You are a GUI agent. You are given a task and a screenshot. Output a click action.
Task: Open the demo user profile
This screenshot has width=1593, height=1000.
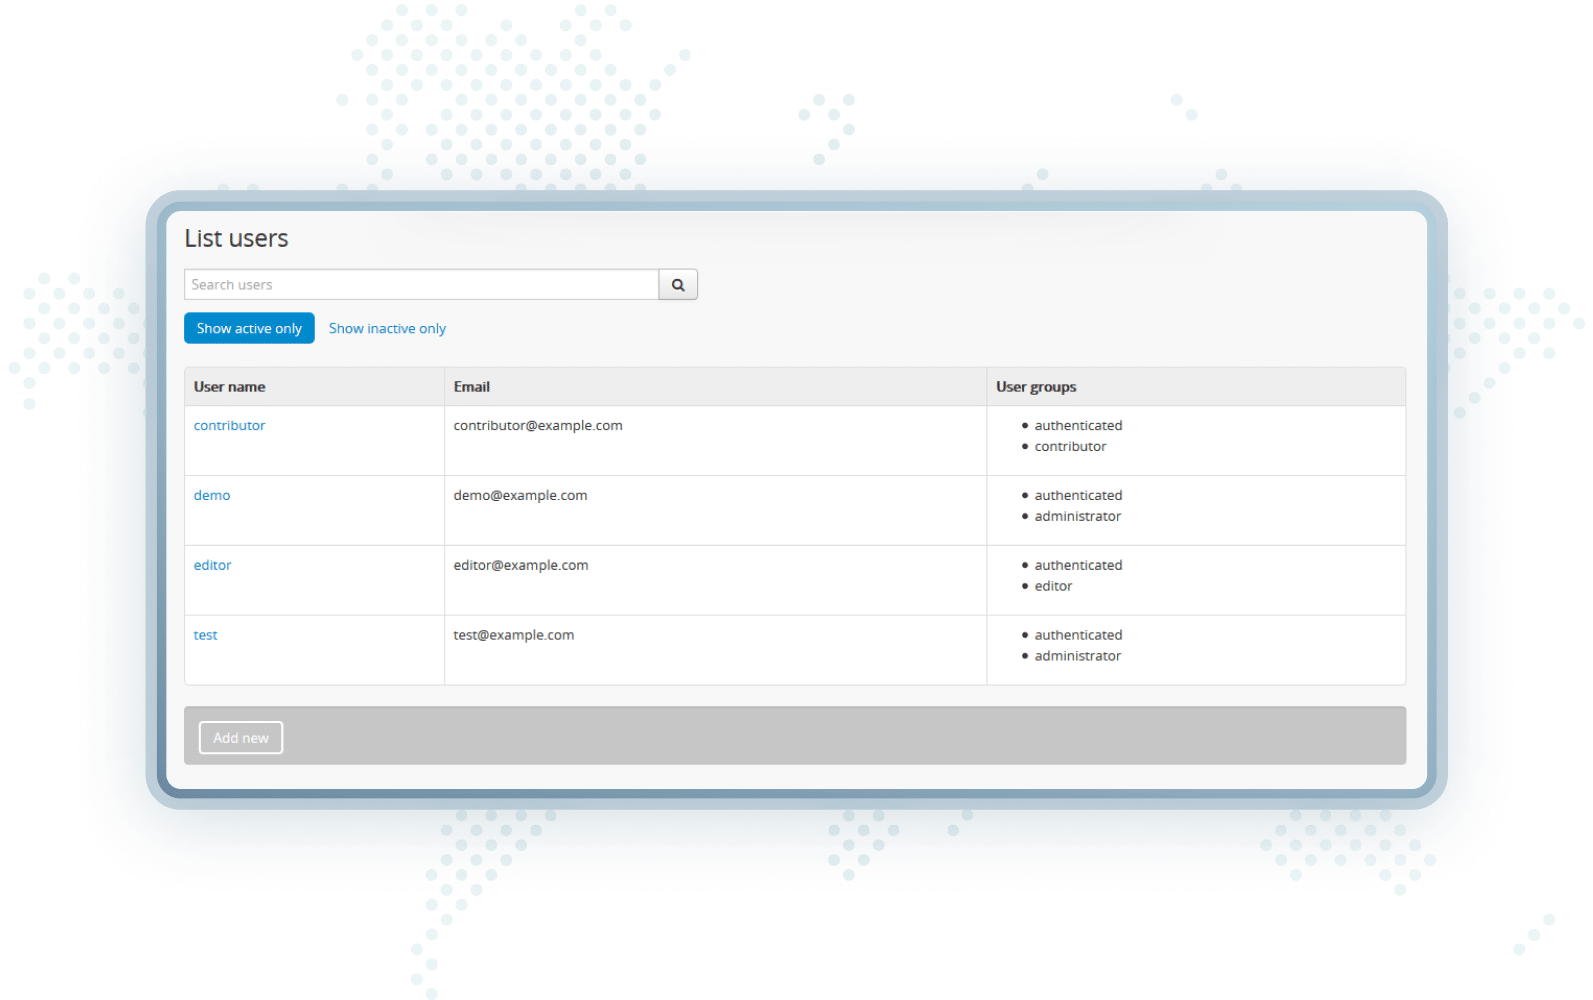click(212, 495)
